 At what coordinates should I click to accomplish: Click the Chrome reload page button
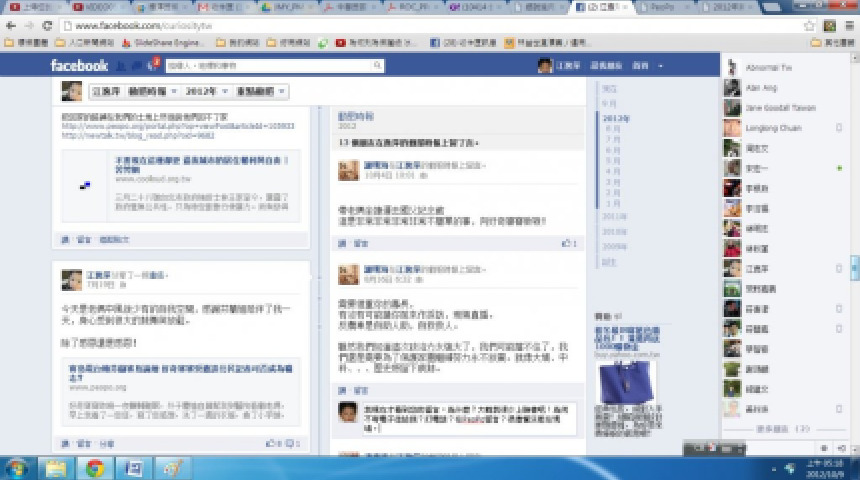[x=47, y=25]
